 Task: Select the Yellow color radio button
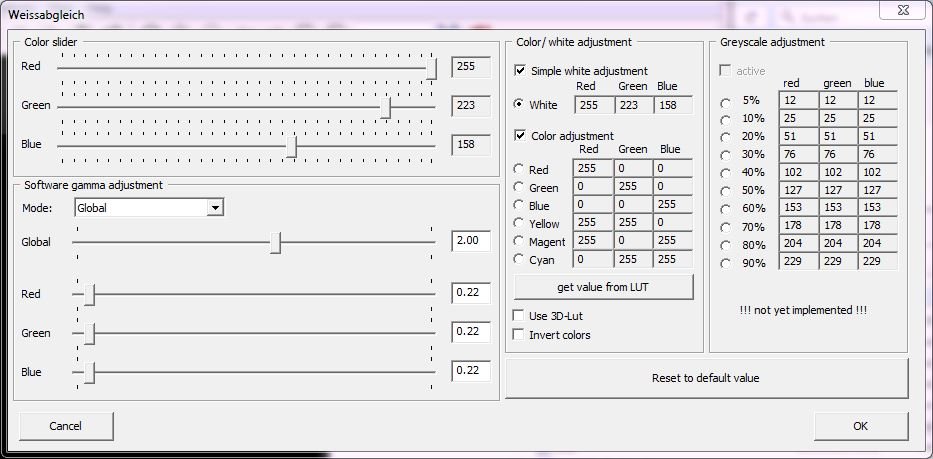coord(518,223)
